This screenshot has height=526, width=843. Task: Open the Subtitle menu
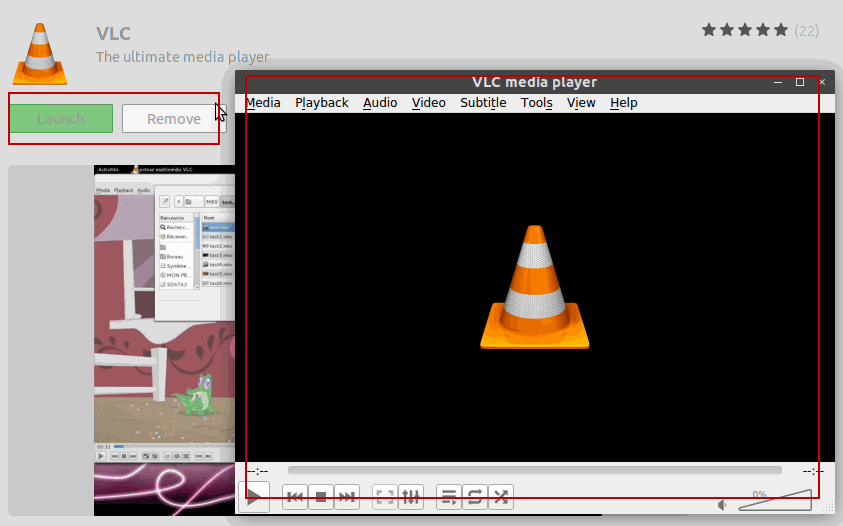pyautogui.click(x=483, y=103)
